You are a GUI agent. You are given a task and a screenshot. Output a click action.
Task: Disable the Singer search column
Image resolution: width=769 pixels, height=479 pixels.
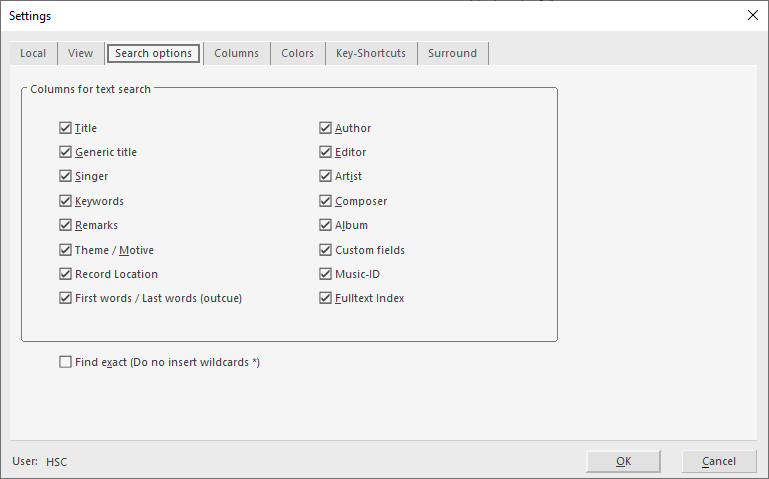coord(66,176)
